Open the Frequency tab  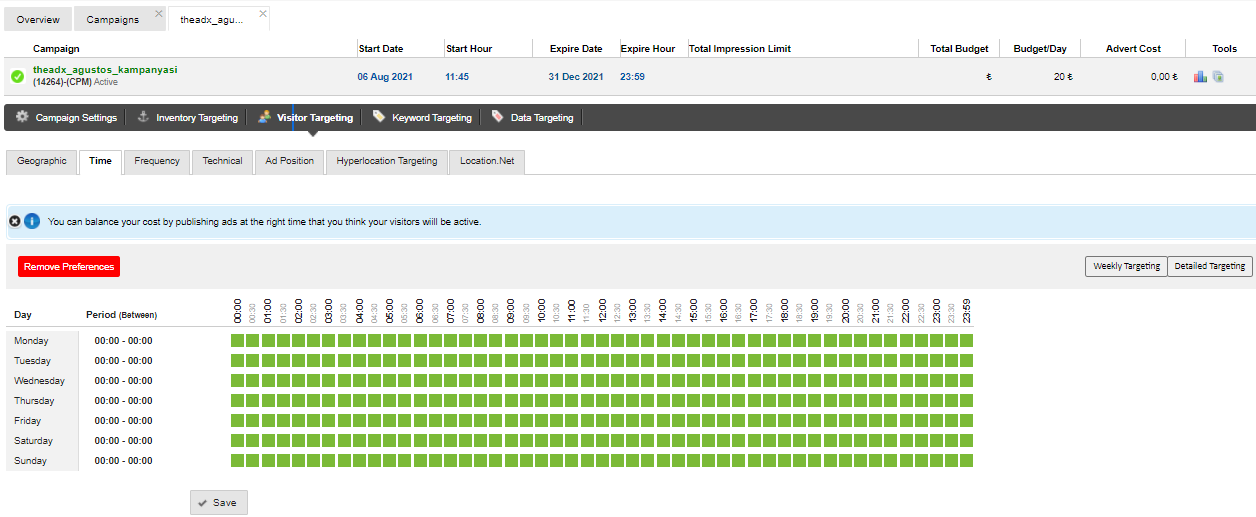(x=157, y=161)
